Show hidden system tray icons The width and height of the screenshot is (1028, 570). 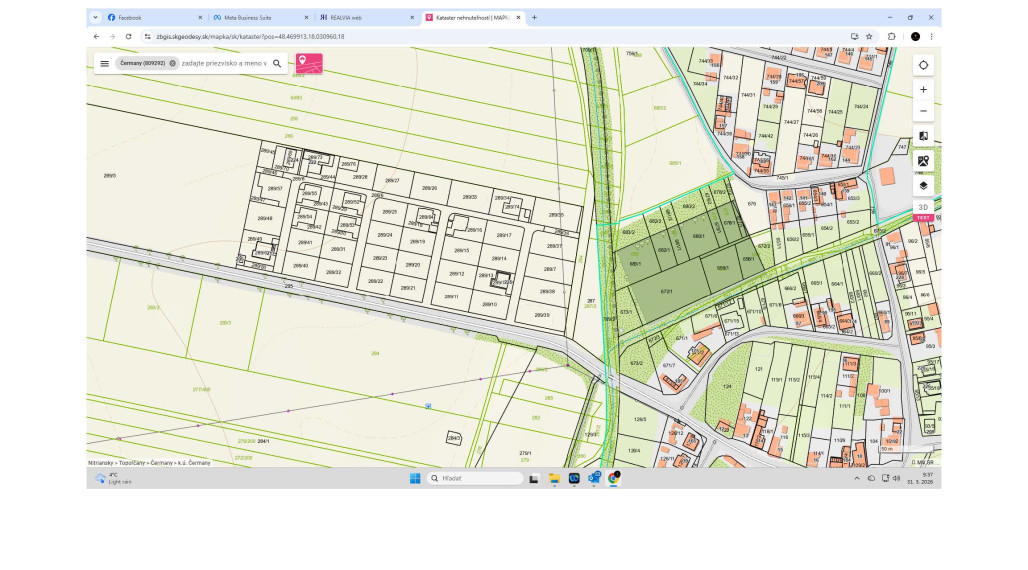[857, 478]
